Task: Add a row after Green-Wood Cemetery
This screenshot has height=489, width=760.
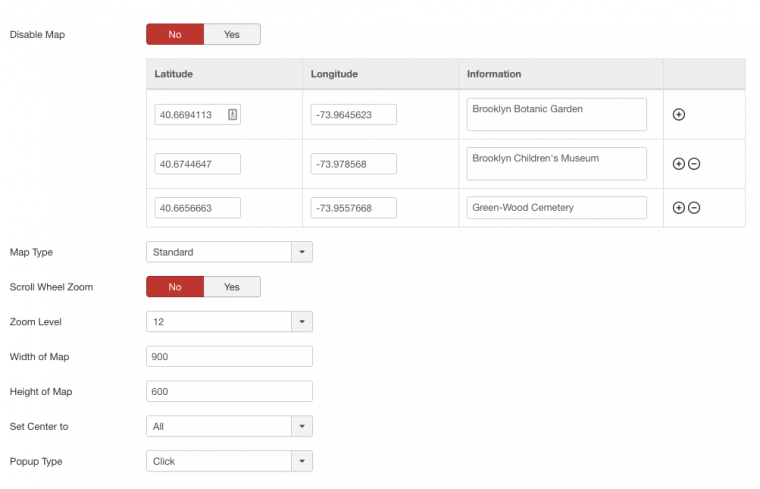Action: [x=679, y=208]
